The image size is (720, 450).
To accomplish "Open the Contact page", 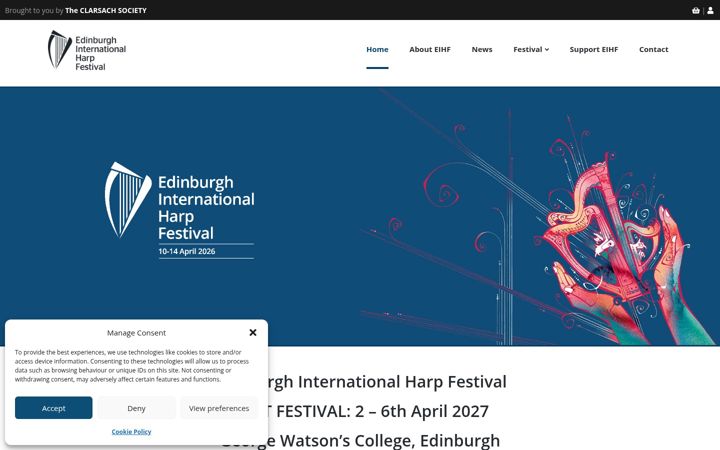I will (653, 49).
